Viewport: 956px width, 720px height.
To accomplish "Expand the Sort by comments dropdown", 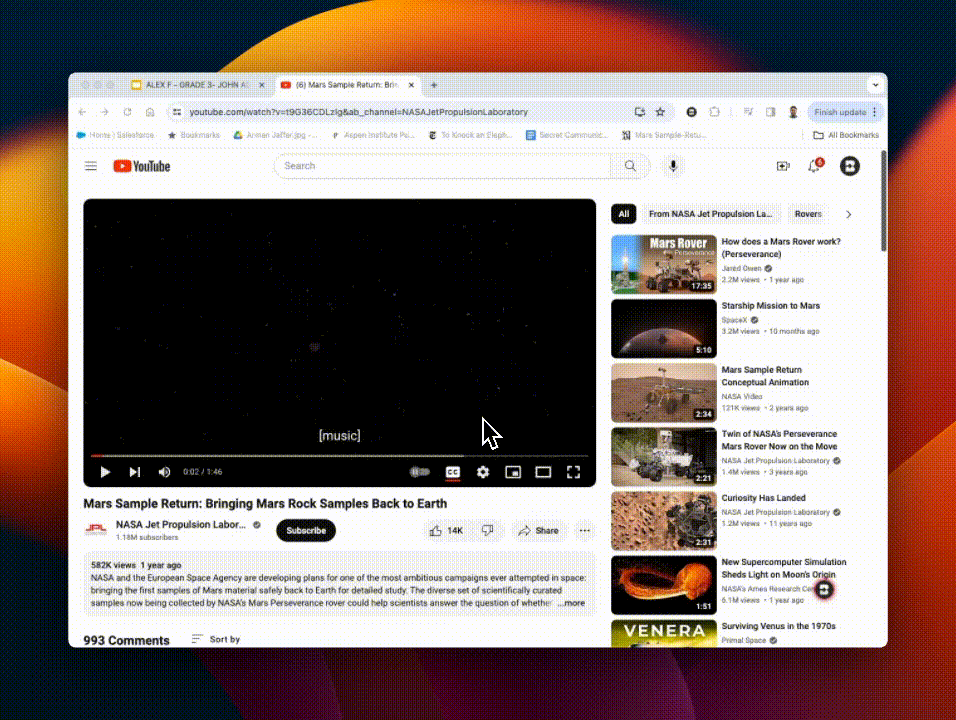I will coord(216,639).
